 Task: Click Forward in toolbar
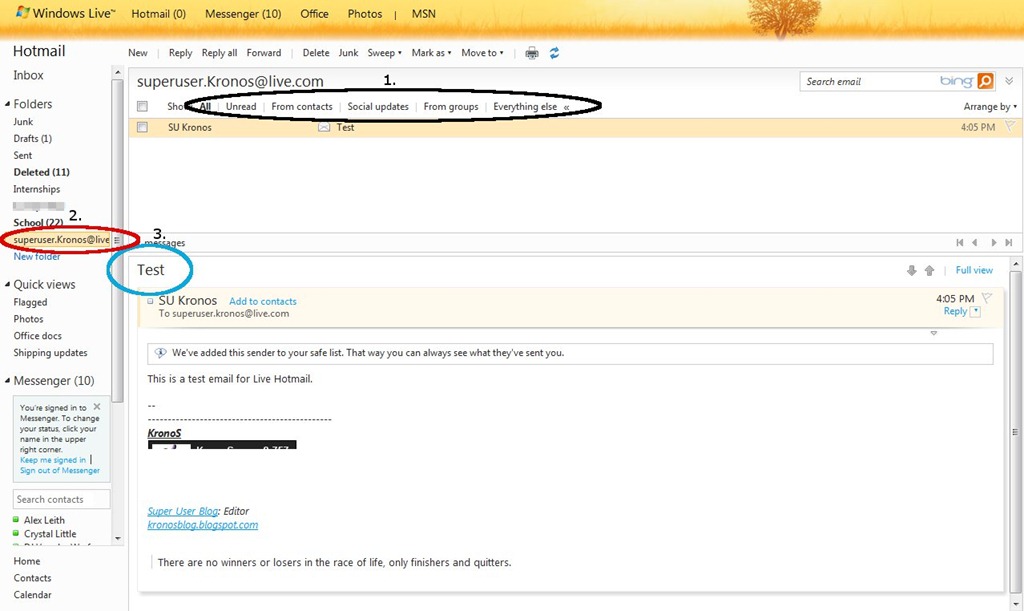[x=264, y=53]
